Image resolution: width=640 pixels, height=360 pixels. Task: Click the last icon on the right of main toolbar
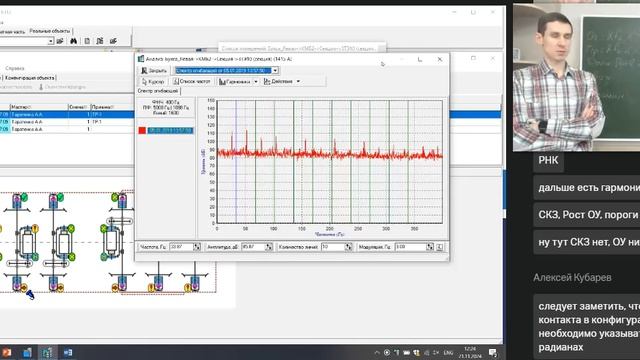[113, 41]
